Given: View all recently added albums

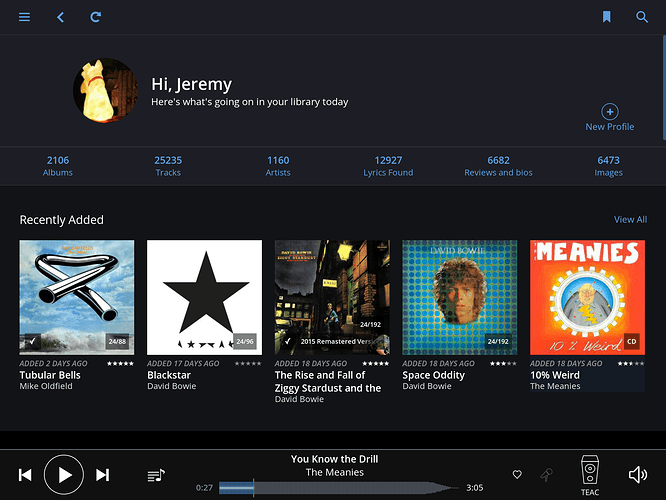Looking at the screenshot, I should [x=630, y=220].
